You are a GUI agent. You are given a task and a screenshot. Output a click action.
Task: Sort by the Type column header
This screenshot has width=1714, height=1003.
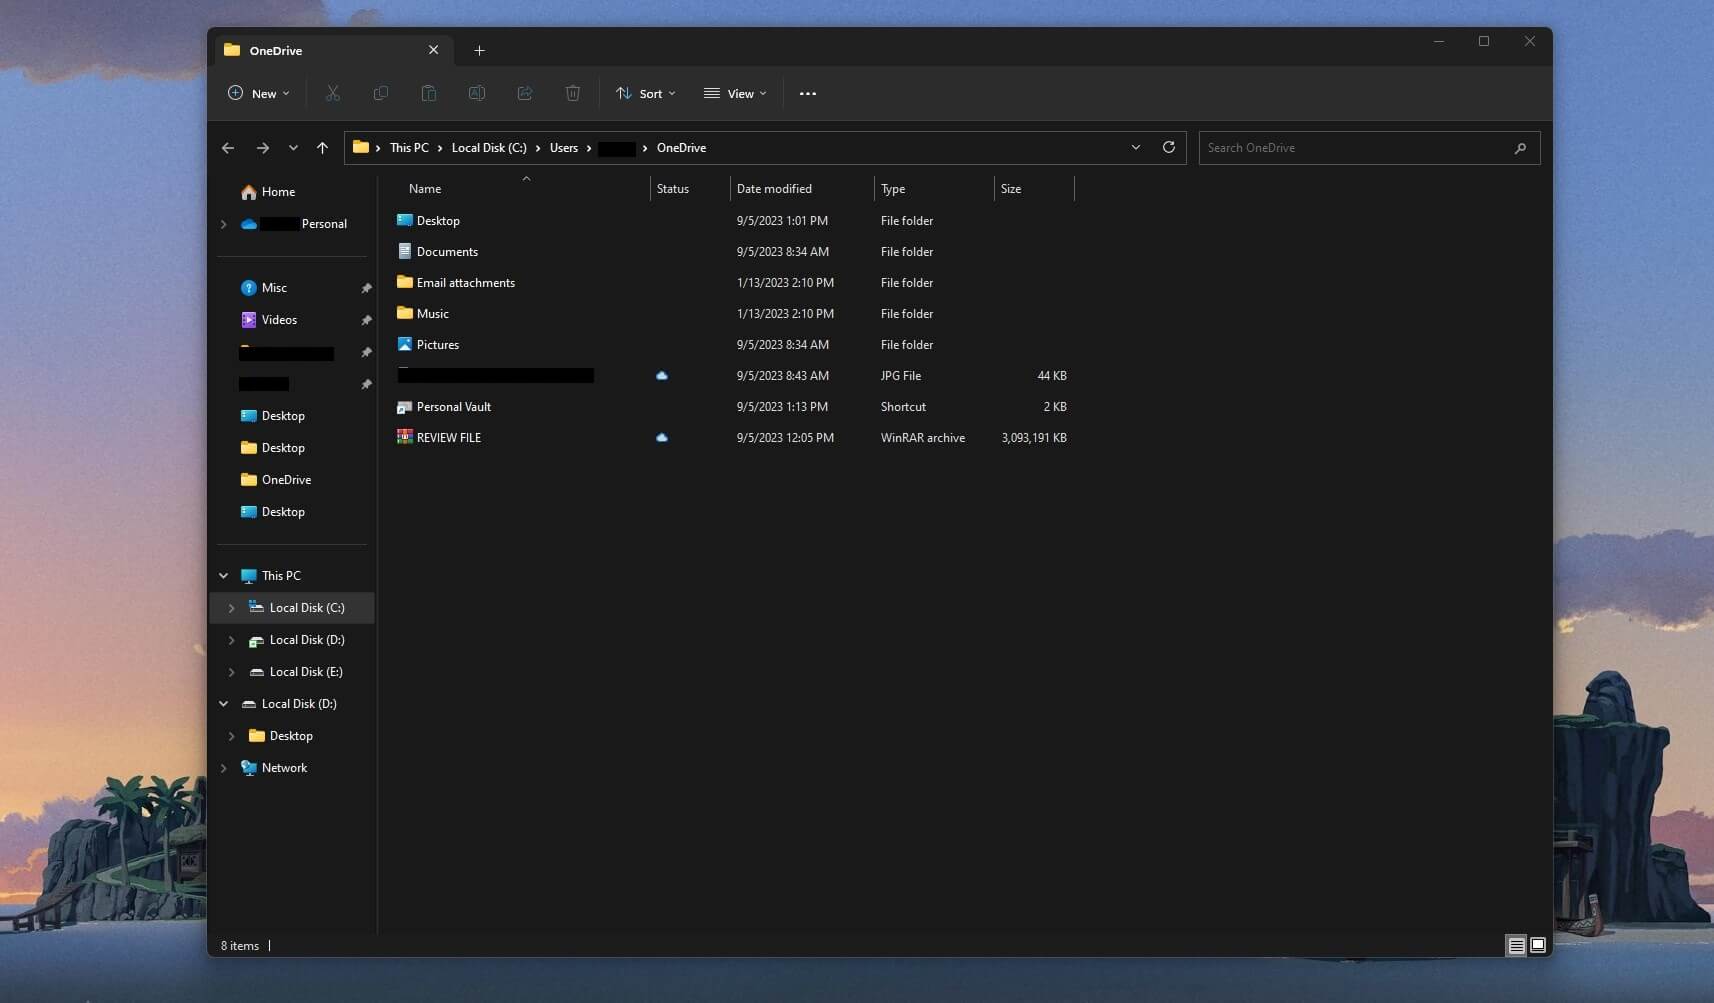893,188
